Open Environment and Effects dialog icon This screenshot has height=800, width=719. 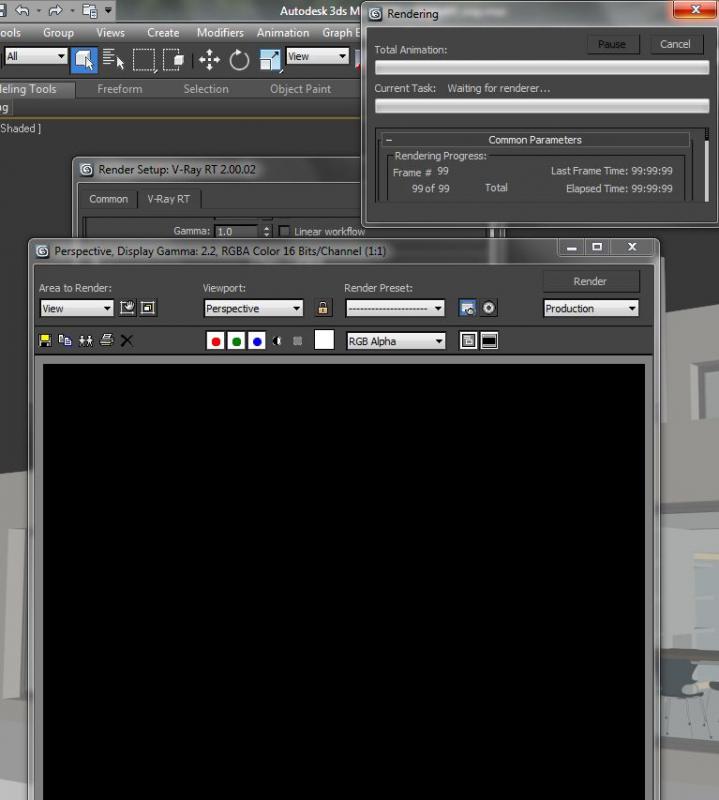pos(488,308)
